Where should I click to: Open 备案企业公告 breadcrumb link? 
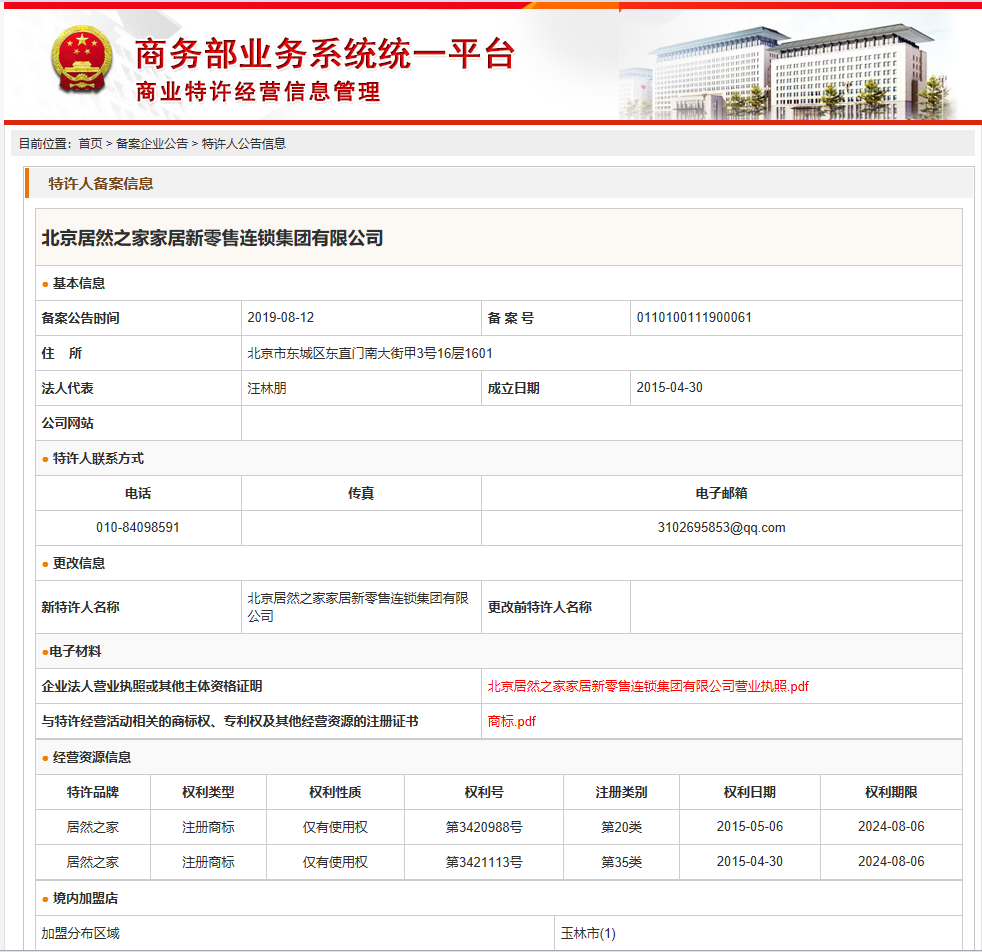pyautogui.click(x=152, y=144)
